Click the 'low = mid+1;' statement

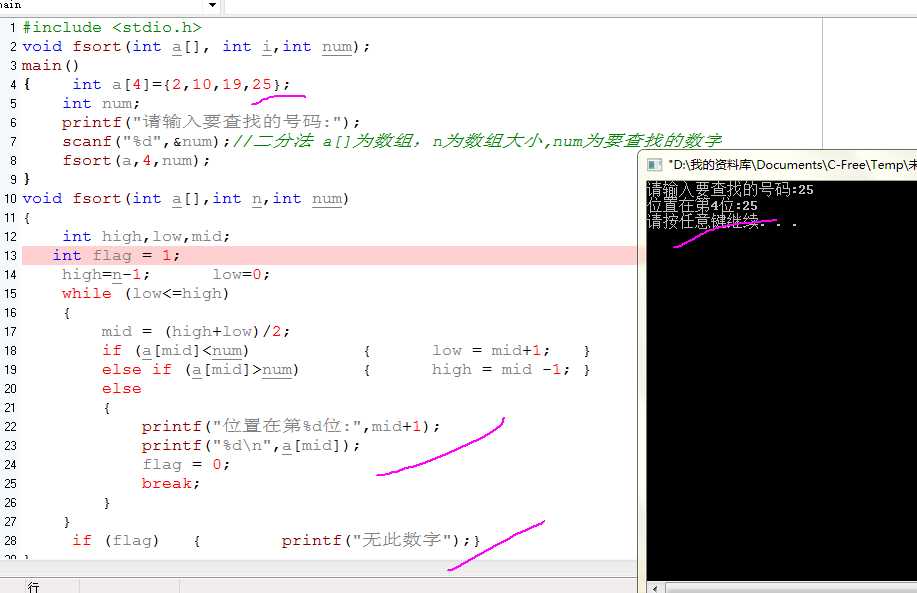point(491,350)
